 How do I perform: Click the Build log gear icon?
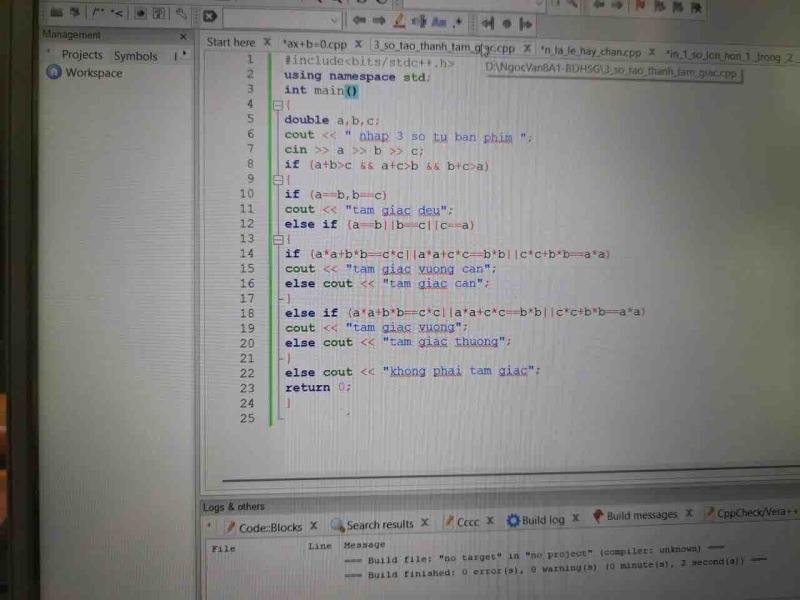[513, 520]
